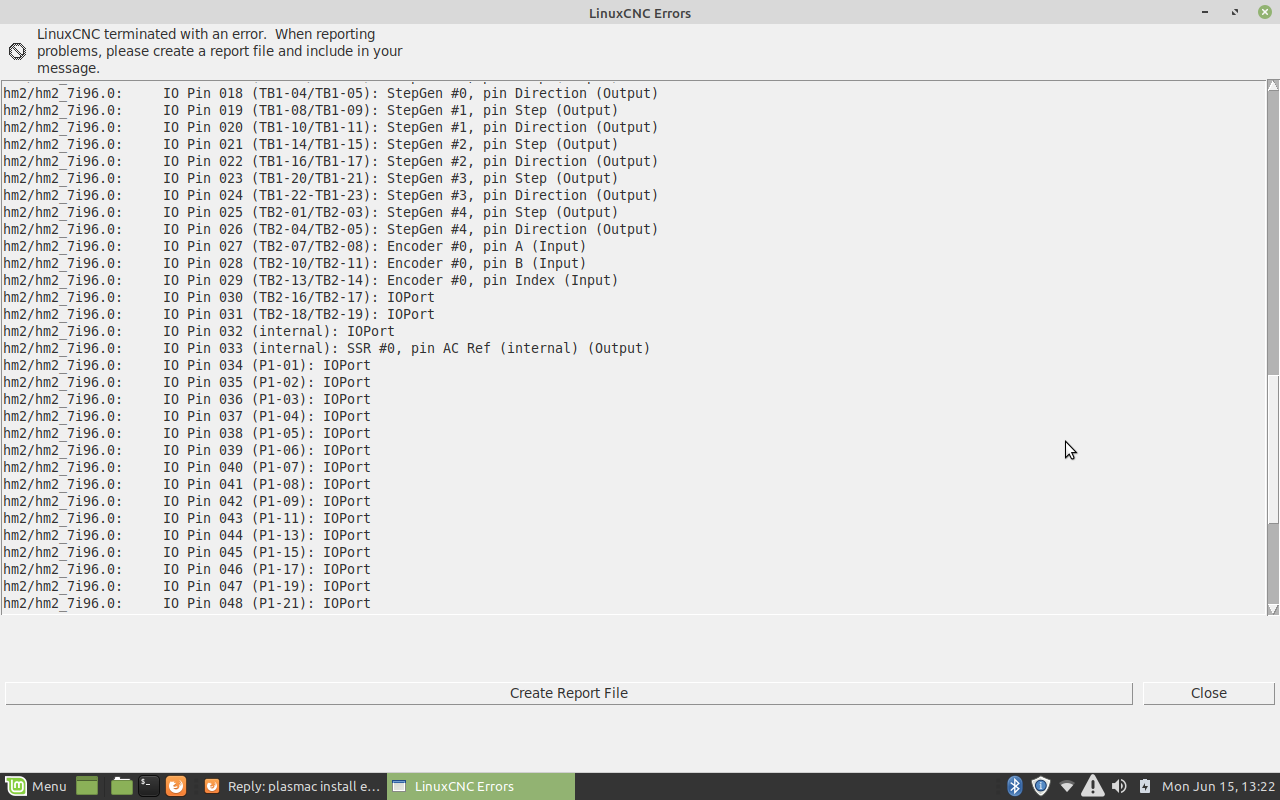Click the 'LinuxCNC terminated with an error' message
The image size is (1280, 800).
point(220,51)
